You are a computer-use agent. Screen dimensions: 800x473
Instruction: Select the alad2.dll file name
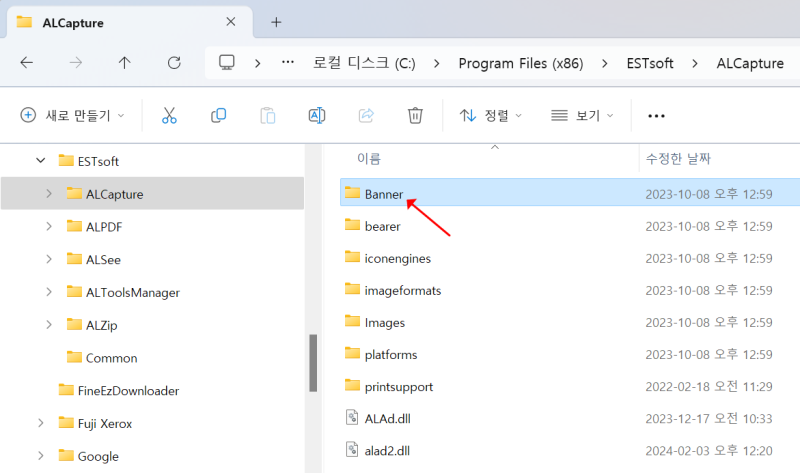pos(387,451)
